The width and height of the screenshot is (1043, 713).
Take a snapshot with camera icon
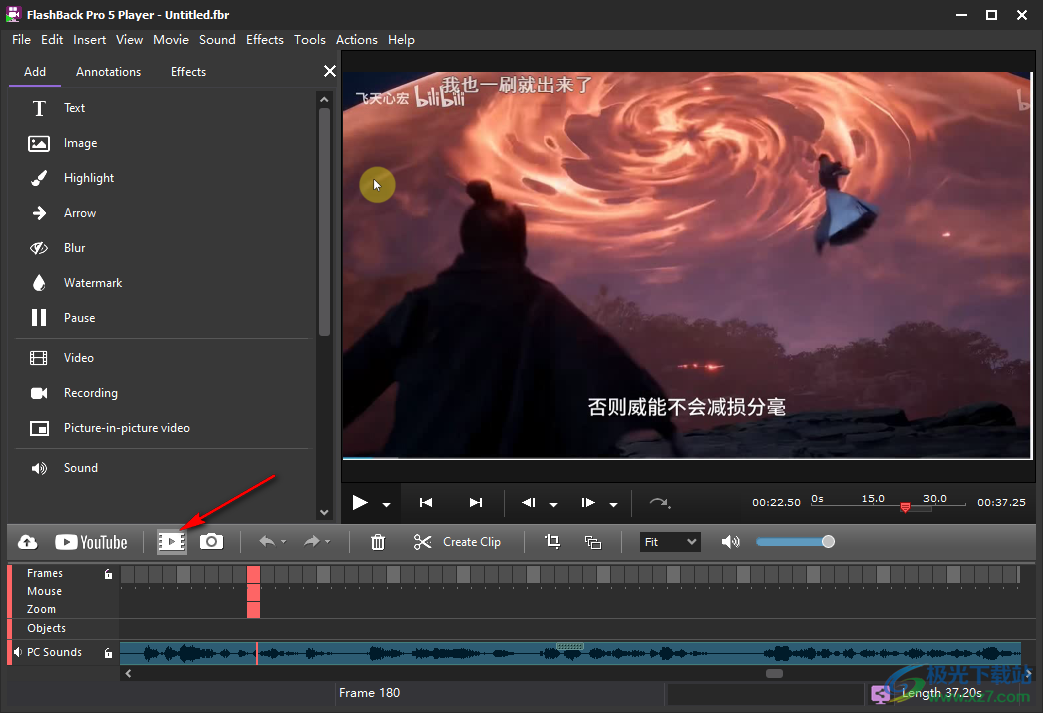tap(212, 541)
